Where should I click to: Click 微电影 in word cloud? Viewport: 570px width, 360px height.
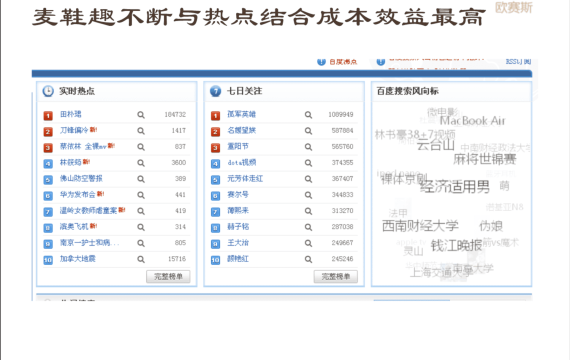443,112
